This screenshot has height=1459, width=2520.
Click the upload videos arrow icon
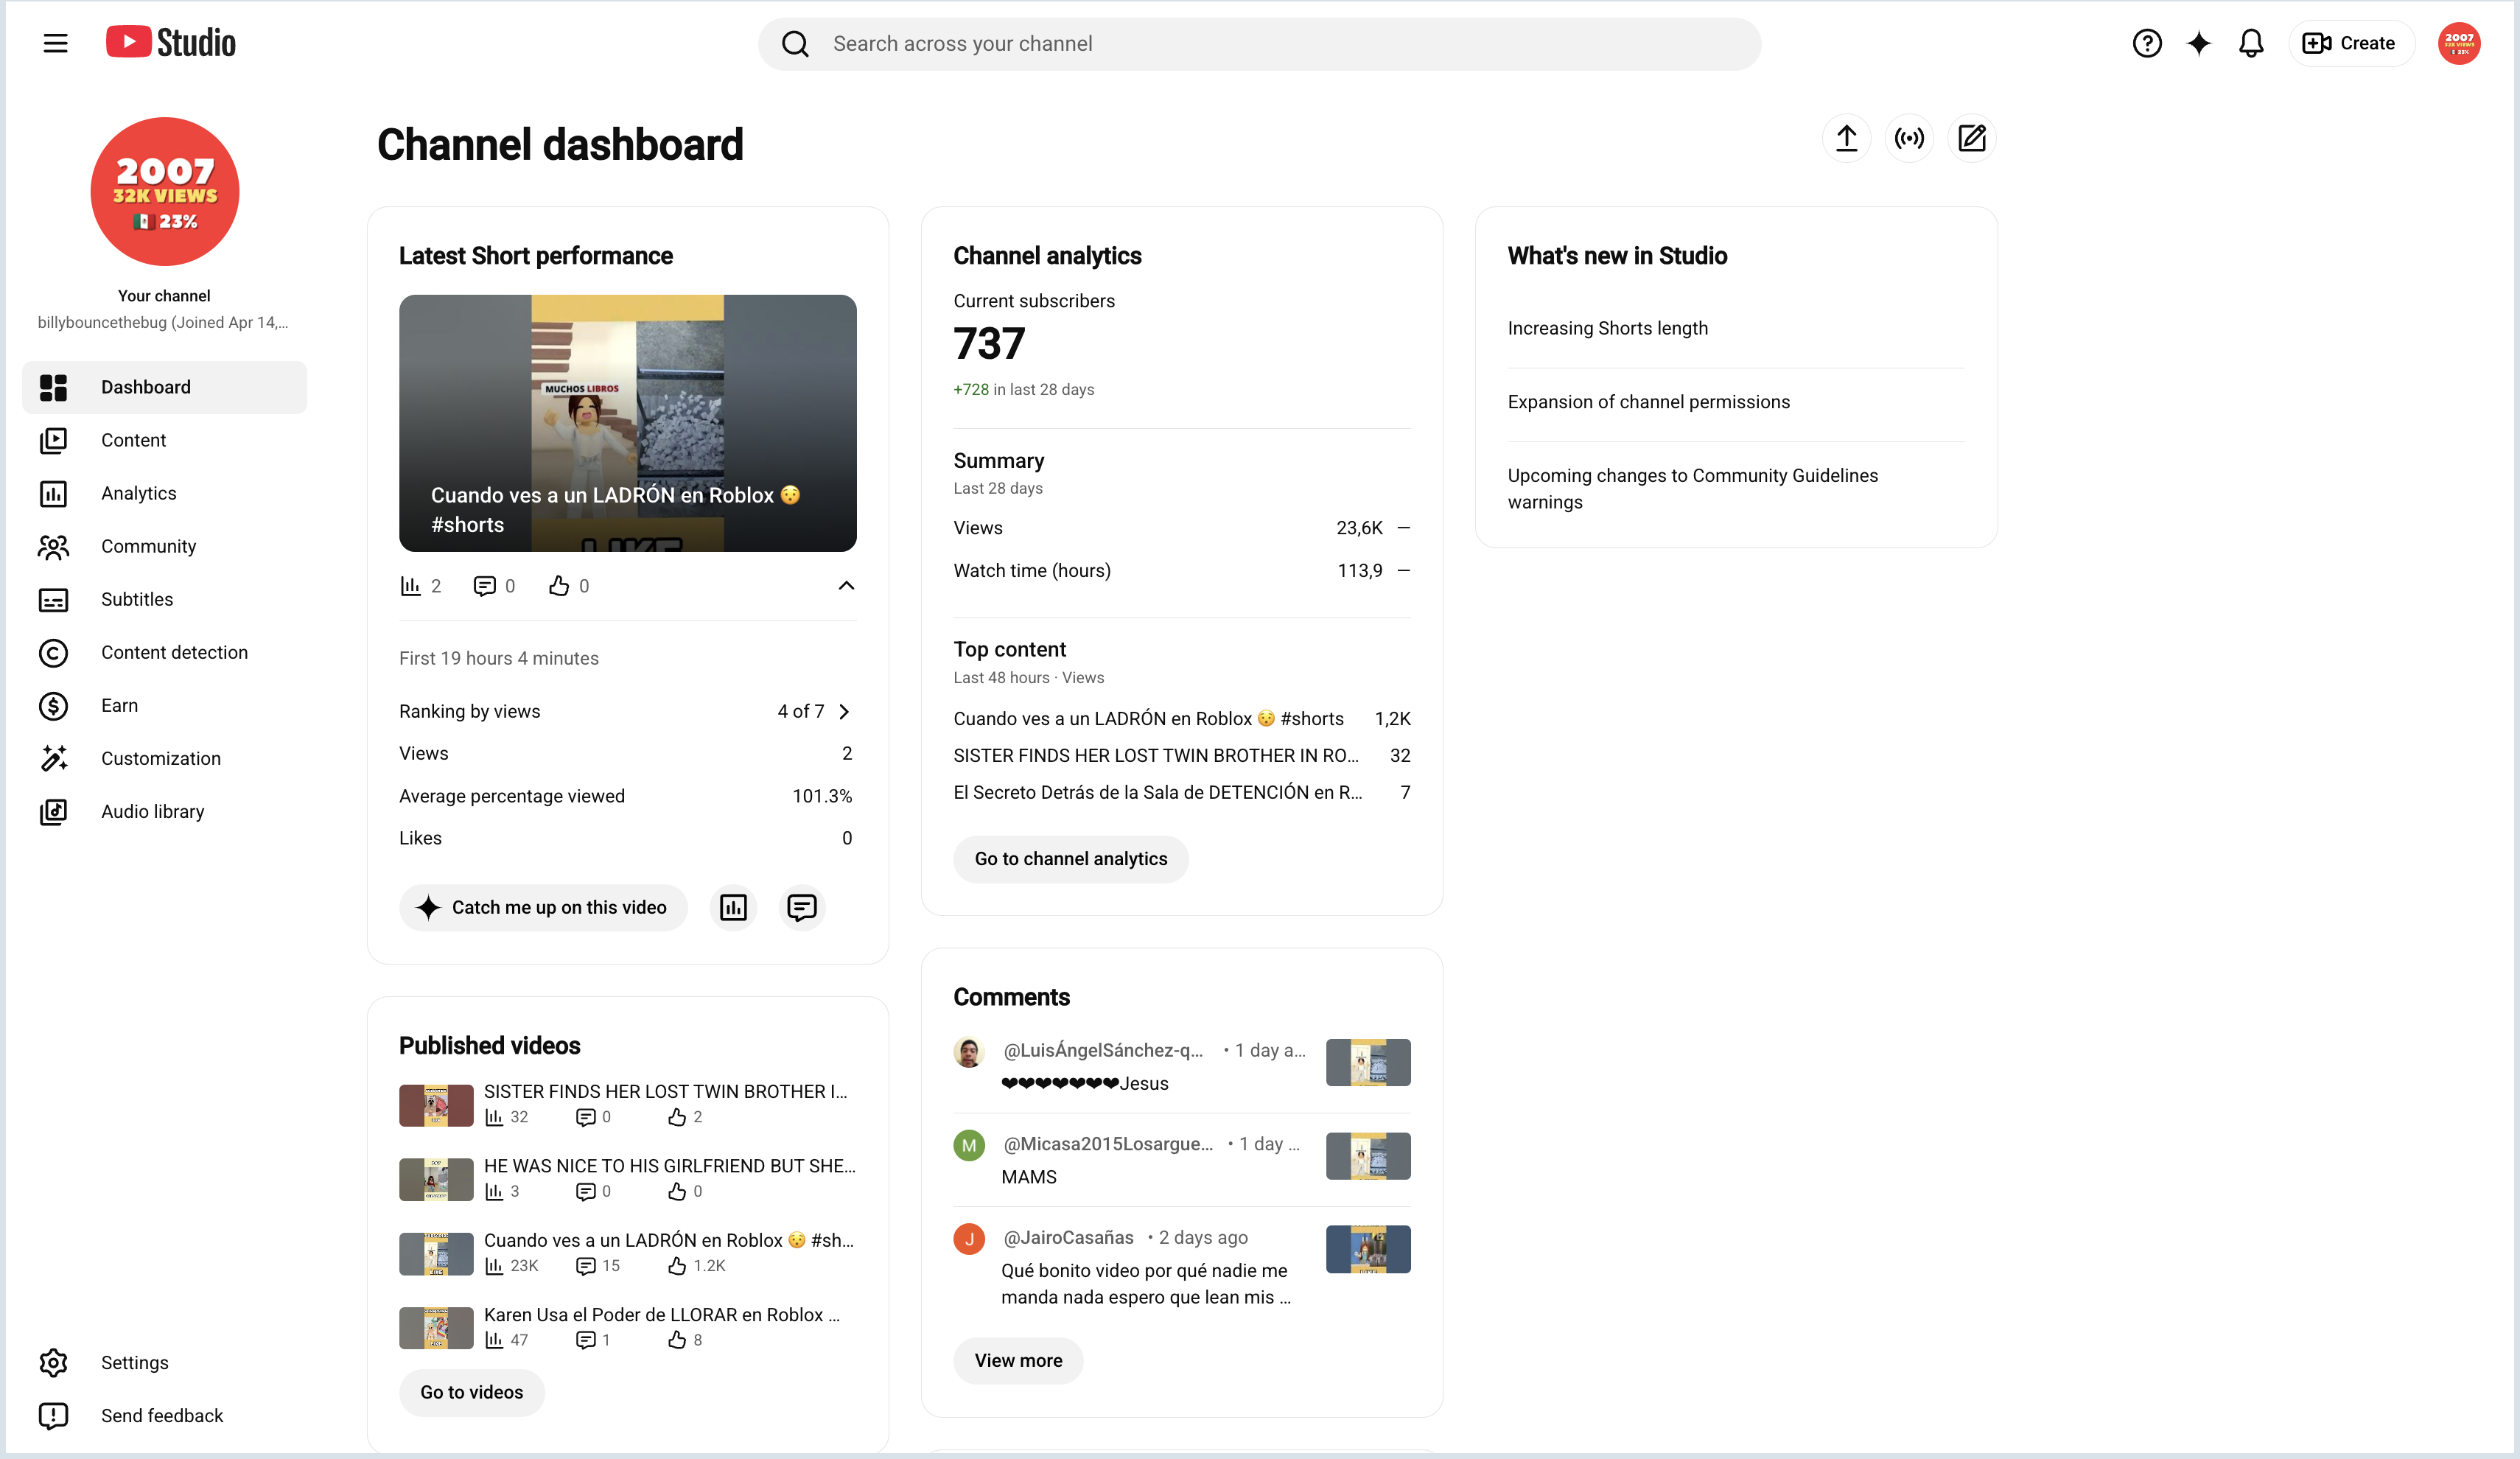click(x=1846, y=138)
